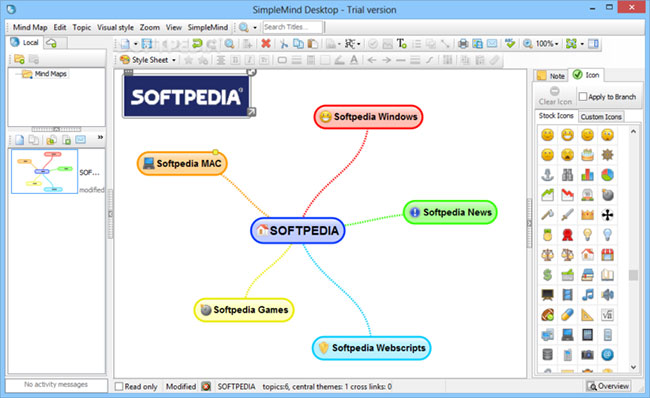Image resolution: width=650 pixels, height=398 pixels.
Task: Toggle the Apply to Branch checkbox
Action: click(583, 97)
